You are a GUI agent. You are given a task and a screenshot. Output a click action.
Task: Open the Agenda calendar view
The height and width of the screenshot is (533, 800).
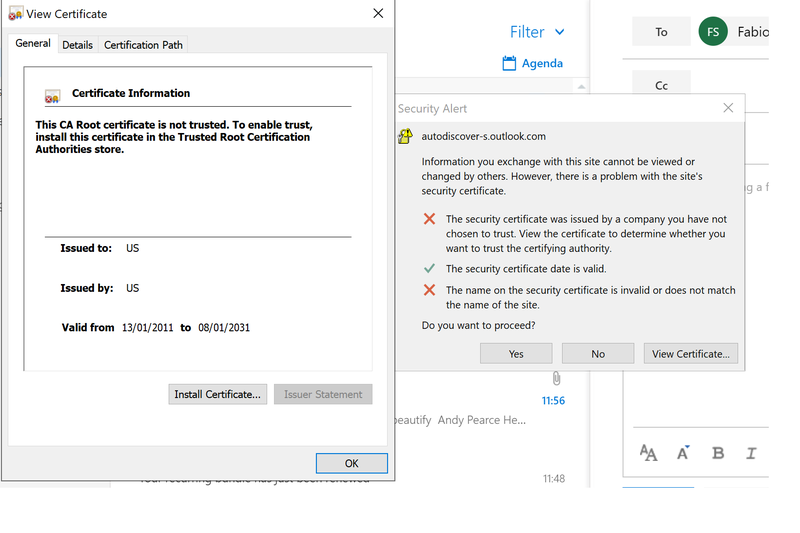pyautogui.click(x=533, y=63)
